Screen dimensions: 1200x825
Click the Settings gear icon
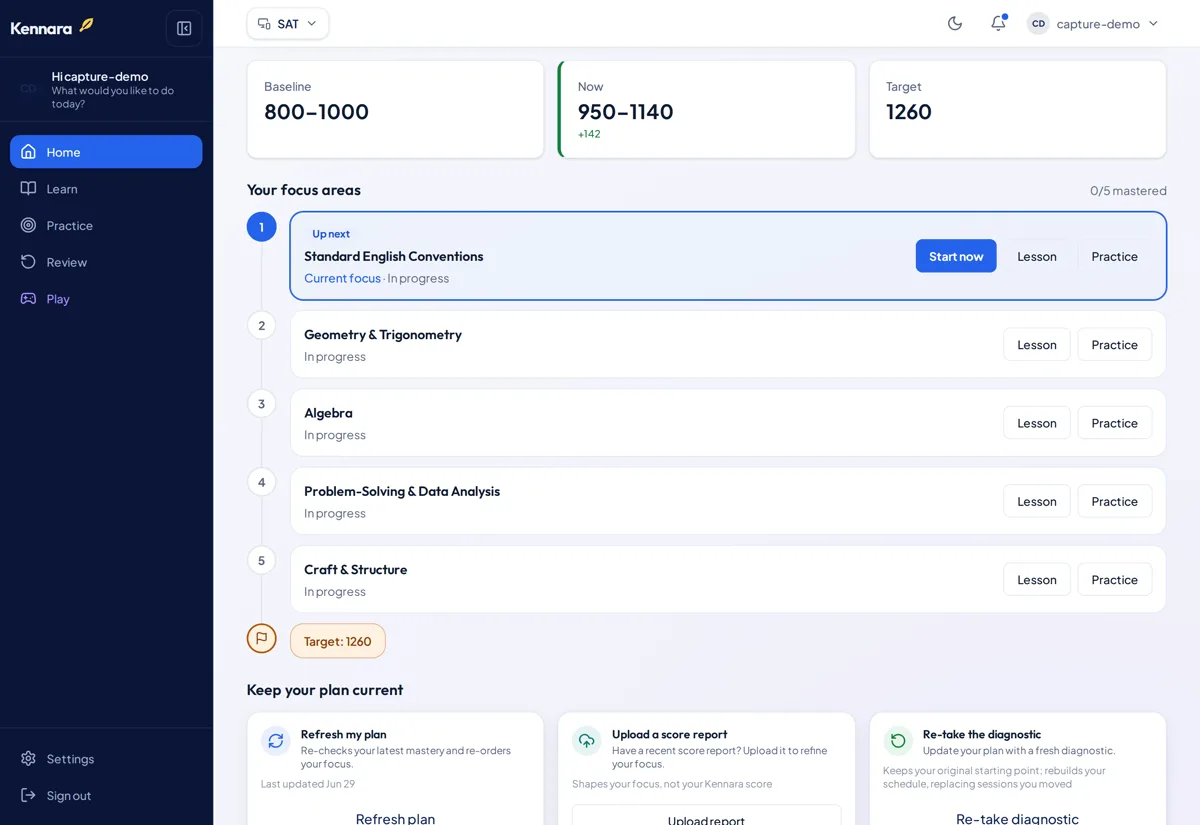click(x=28, y=759)
